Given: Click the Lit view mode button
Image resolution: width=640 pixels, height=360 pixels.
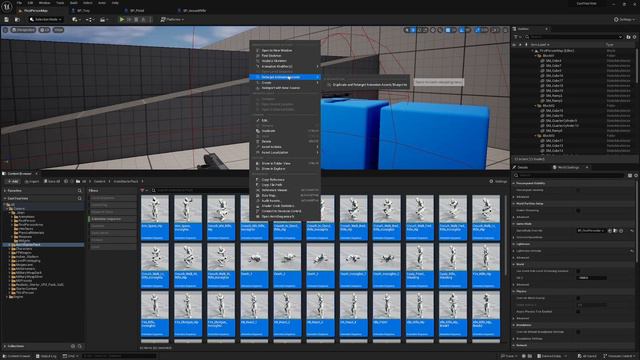Looking at the screenshot, I should pyautogui.click(x=44, y=30).
